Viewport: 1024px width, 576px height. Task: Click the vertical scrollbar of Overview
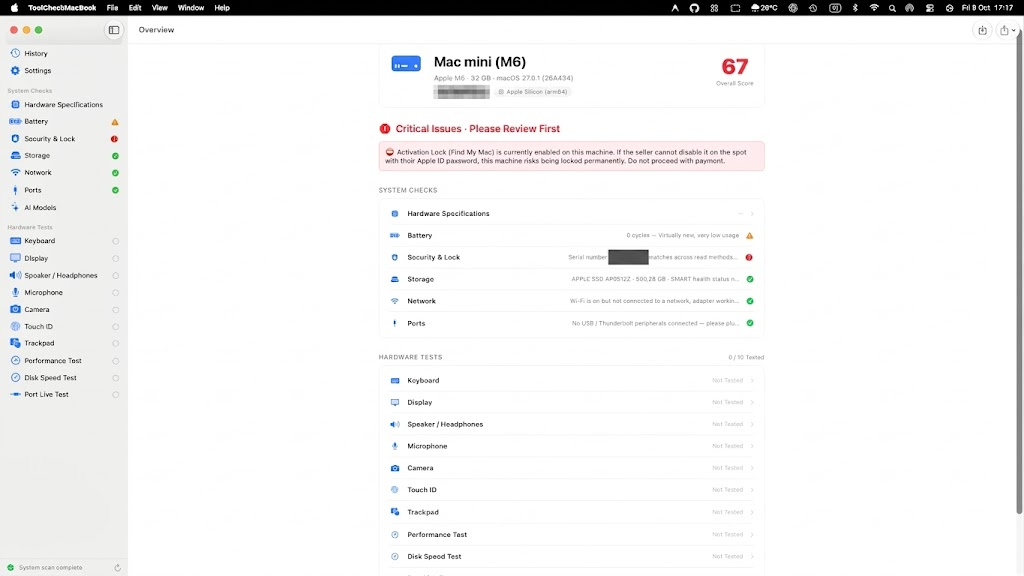pos(1019,271)
